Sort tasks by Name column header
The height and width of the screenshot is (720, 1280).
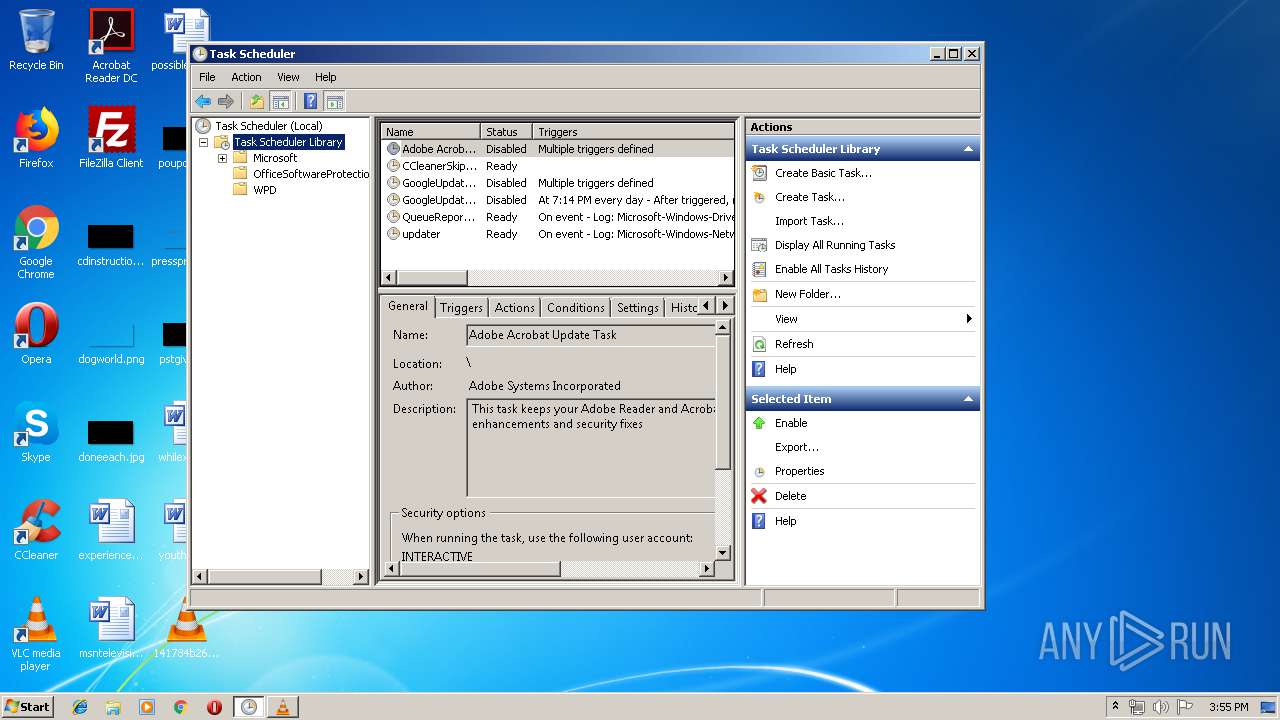click(x=430, y=132)
